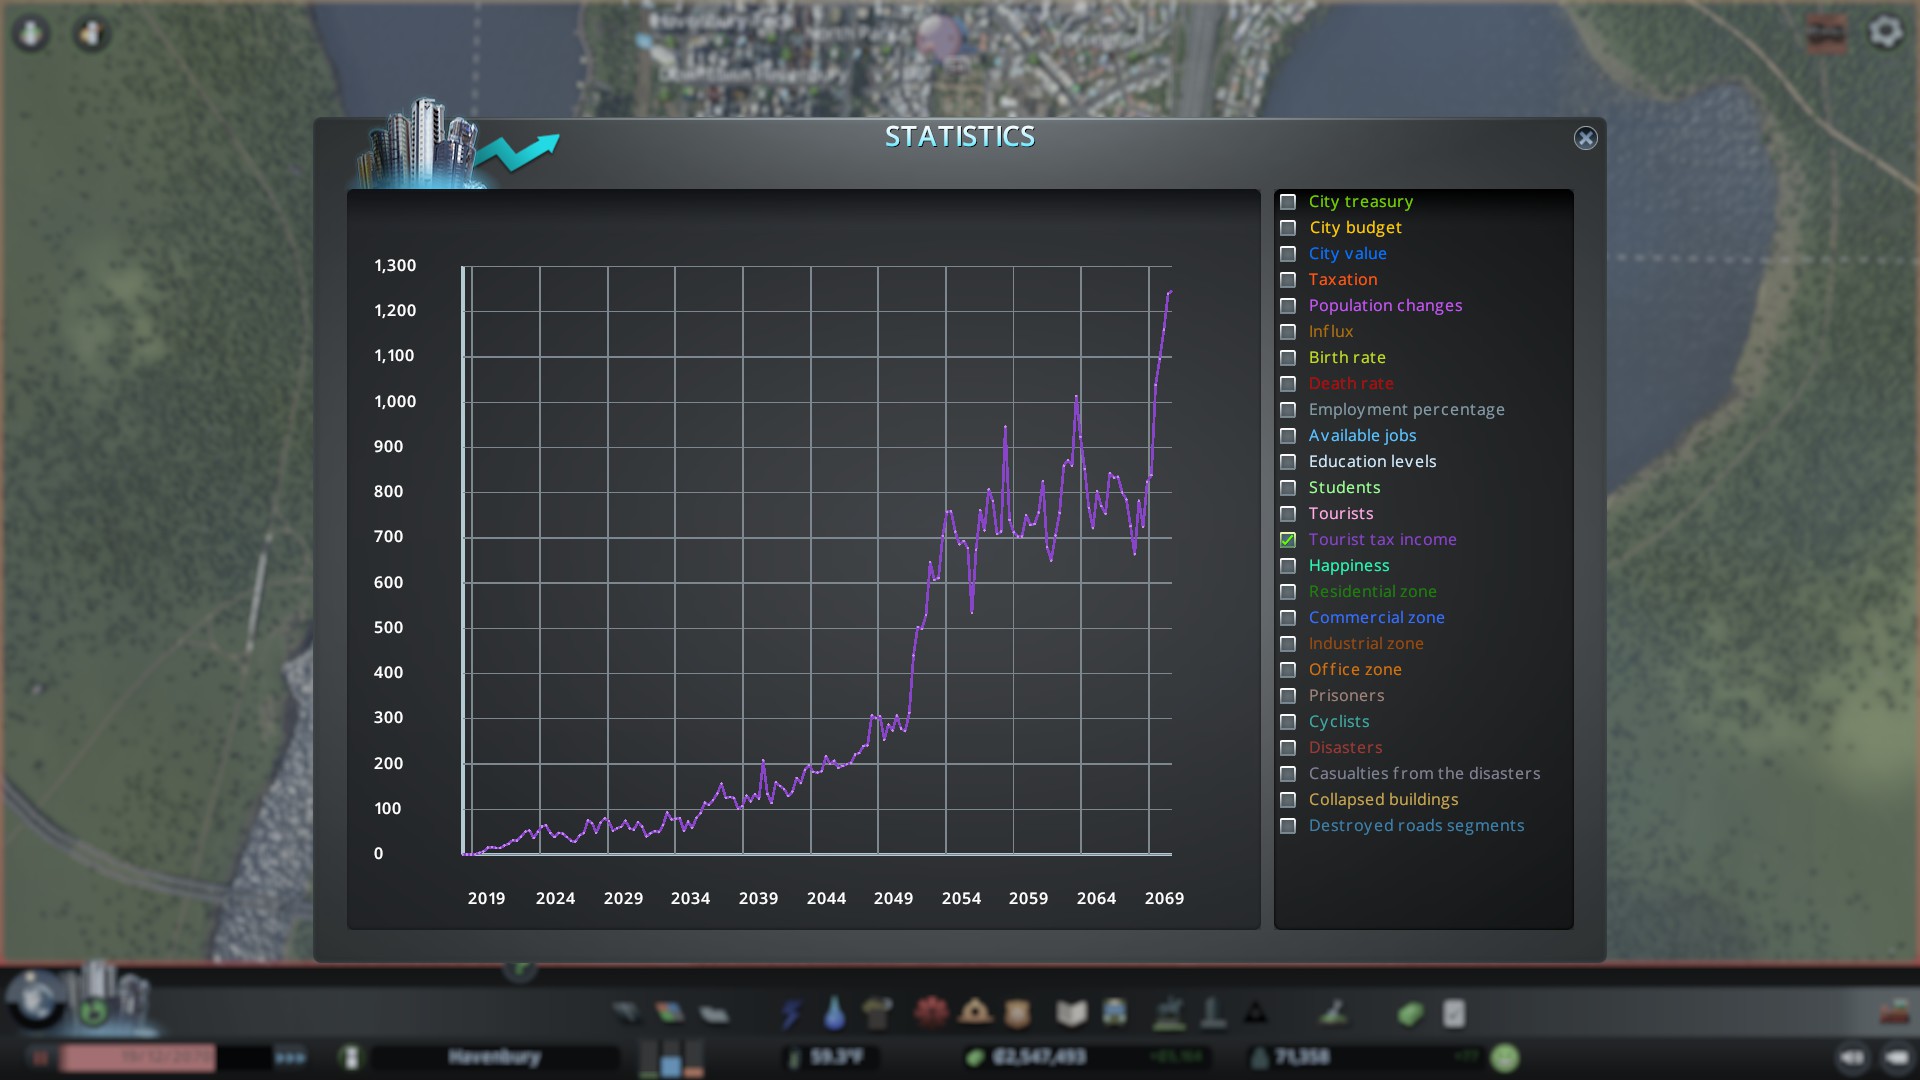
Task: Open the options gear icon
Action: [x=1886, y=32]
